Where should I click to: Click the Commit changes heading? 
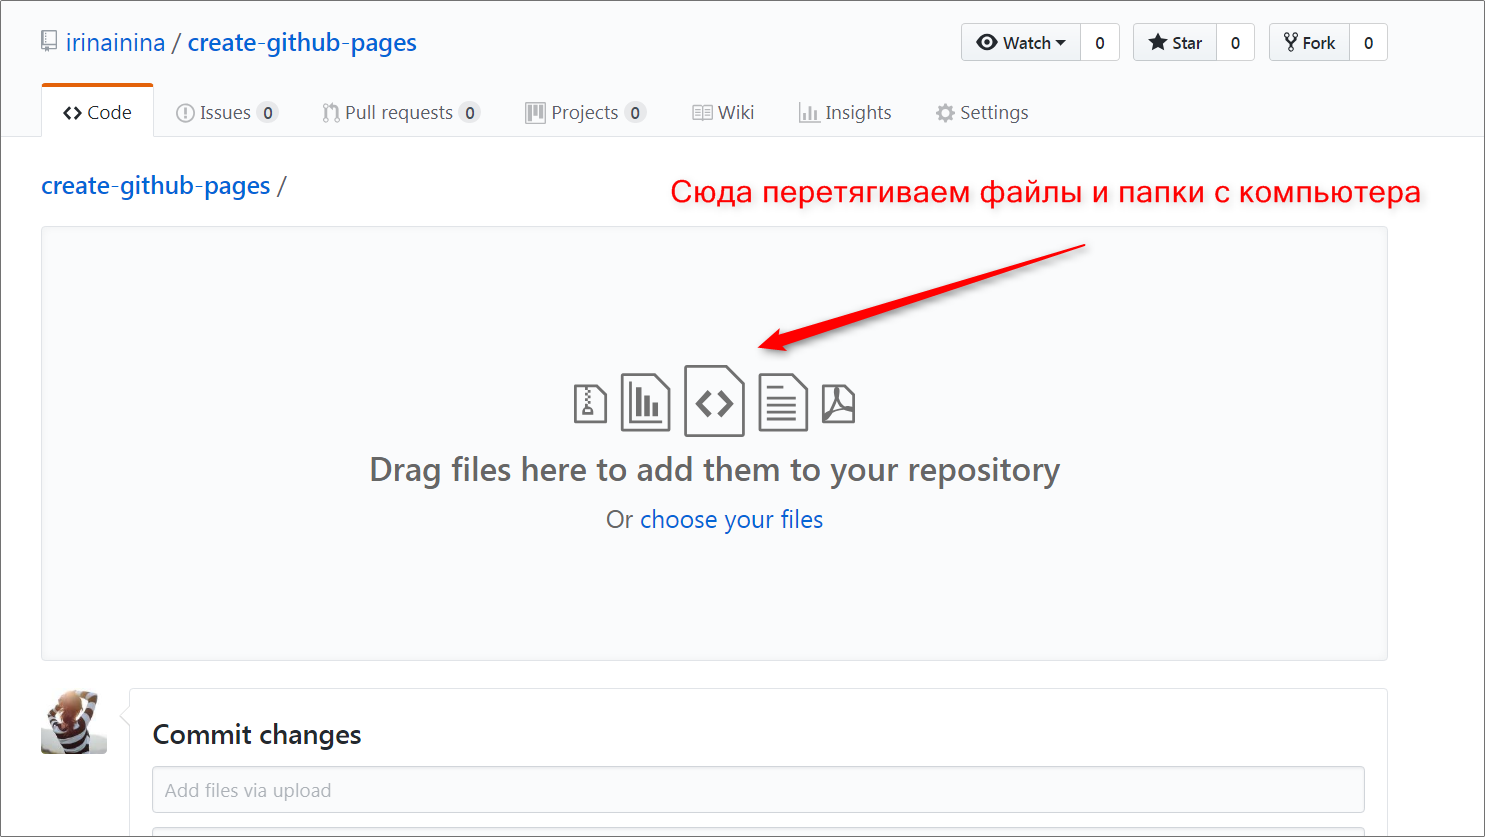(257, 735)
